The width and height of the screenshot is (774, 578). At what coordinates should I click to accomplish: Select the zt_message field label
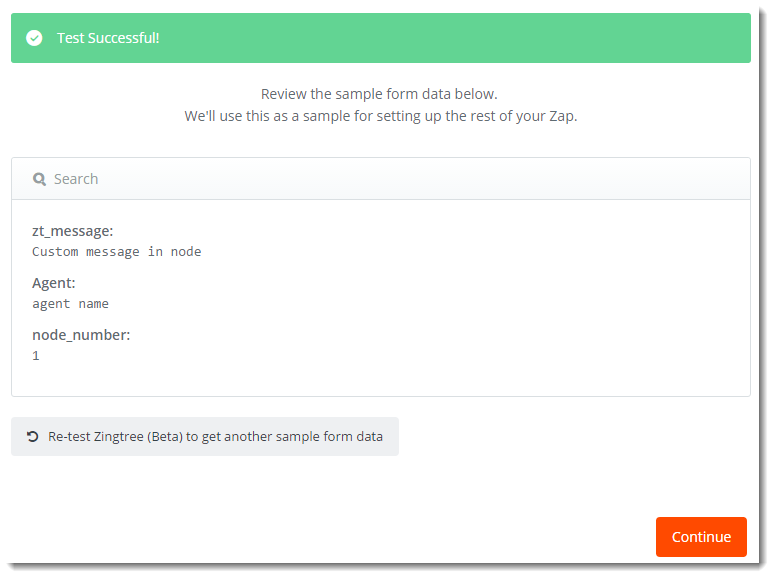[73, 231]
